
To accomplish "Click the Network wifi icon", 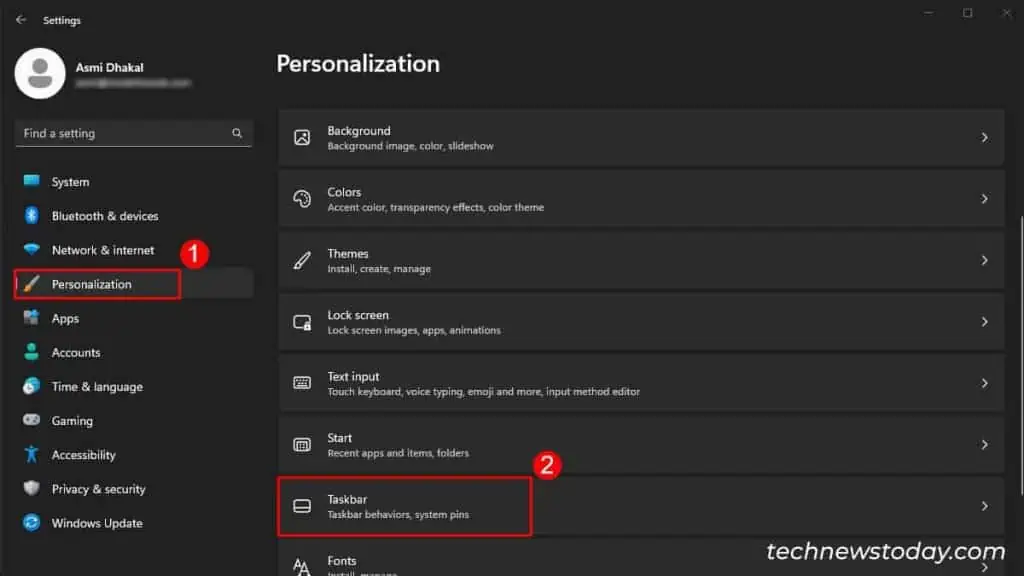I will point(31,249).
